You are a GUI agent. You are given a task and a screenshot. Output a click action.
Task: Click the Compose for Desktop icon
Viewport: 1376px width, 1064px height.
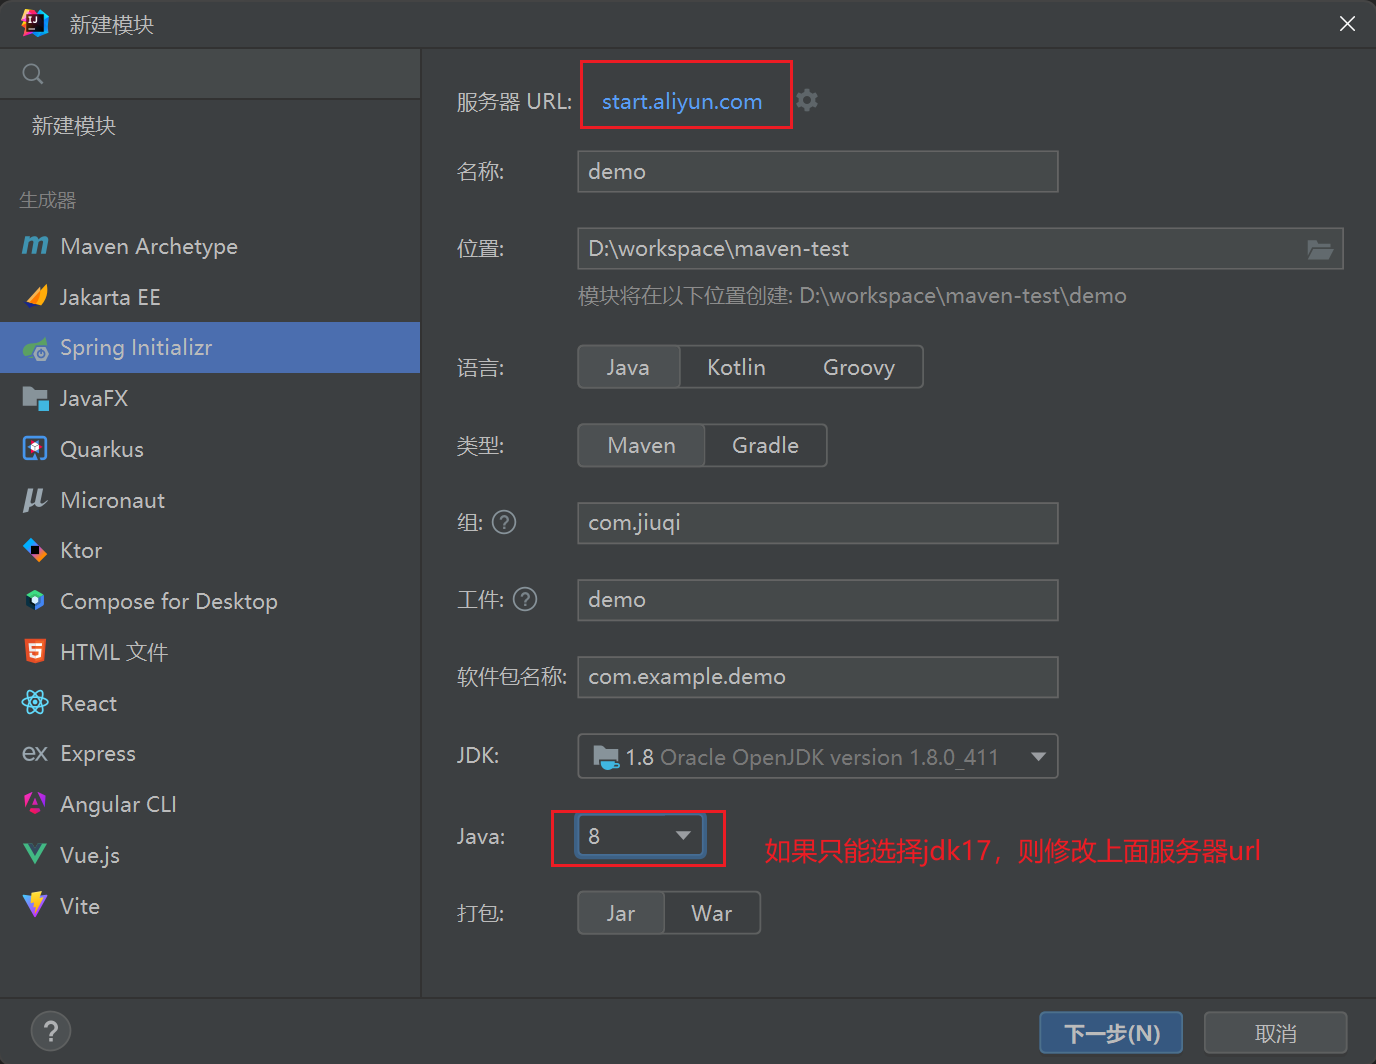coord(35,600)
